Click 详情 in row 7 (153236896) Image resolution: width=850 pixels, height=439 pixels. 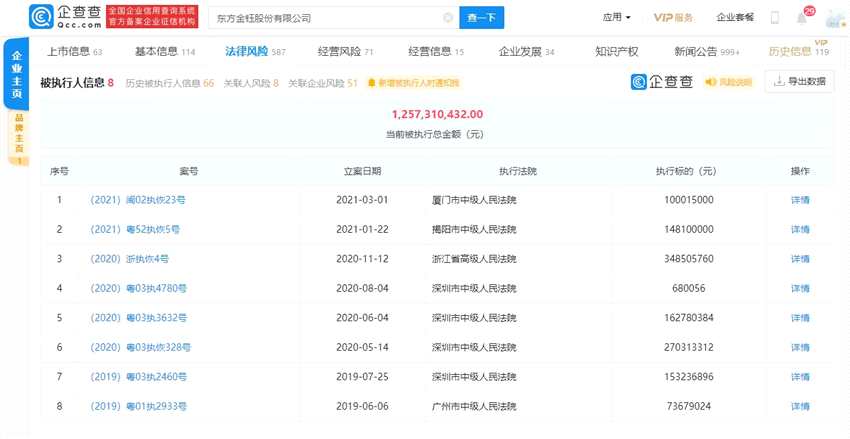[800, 377]
